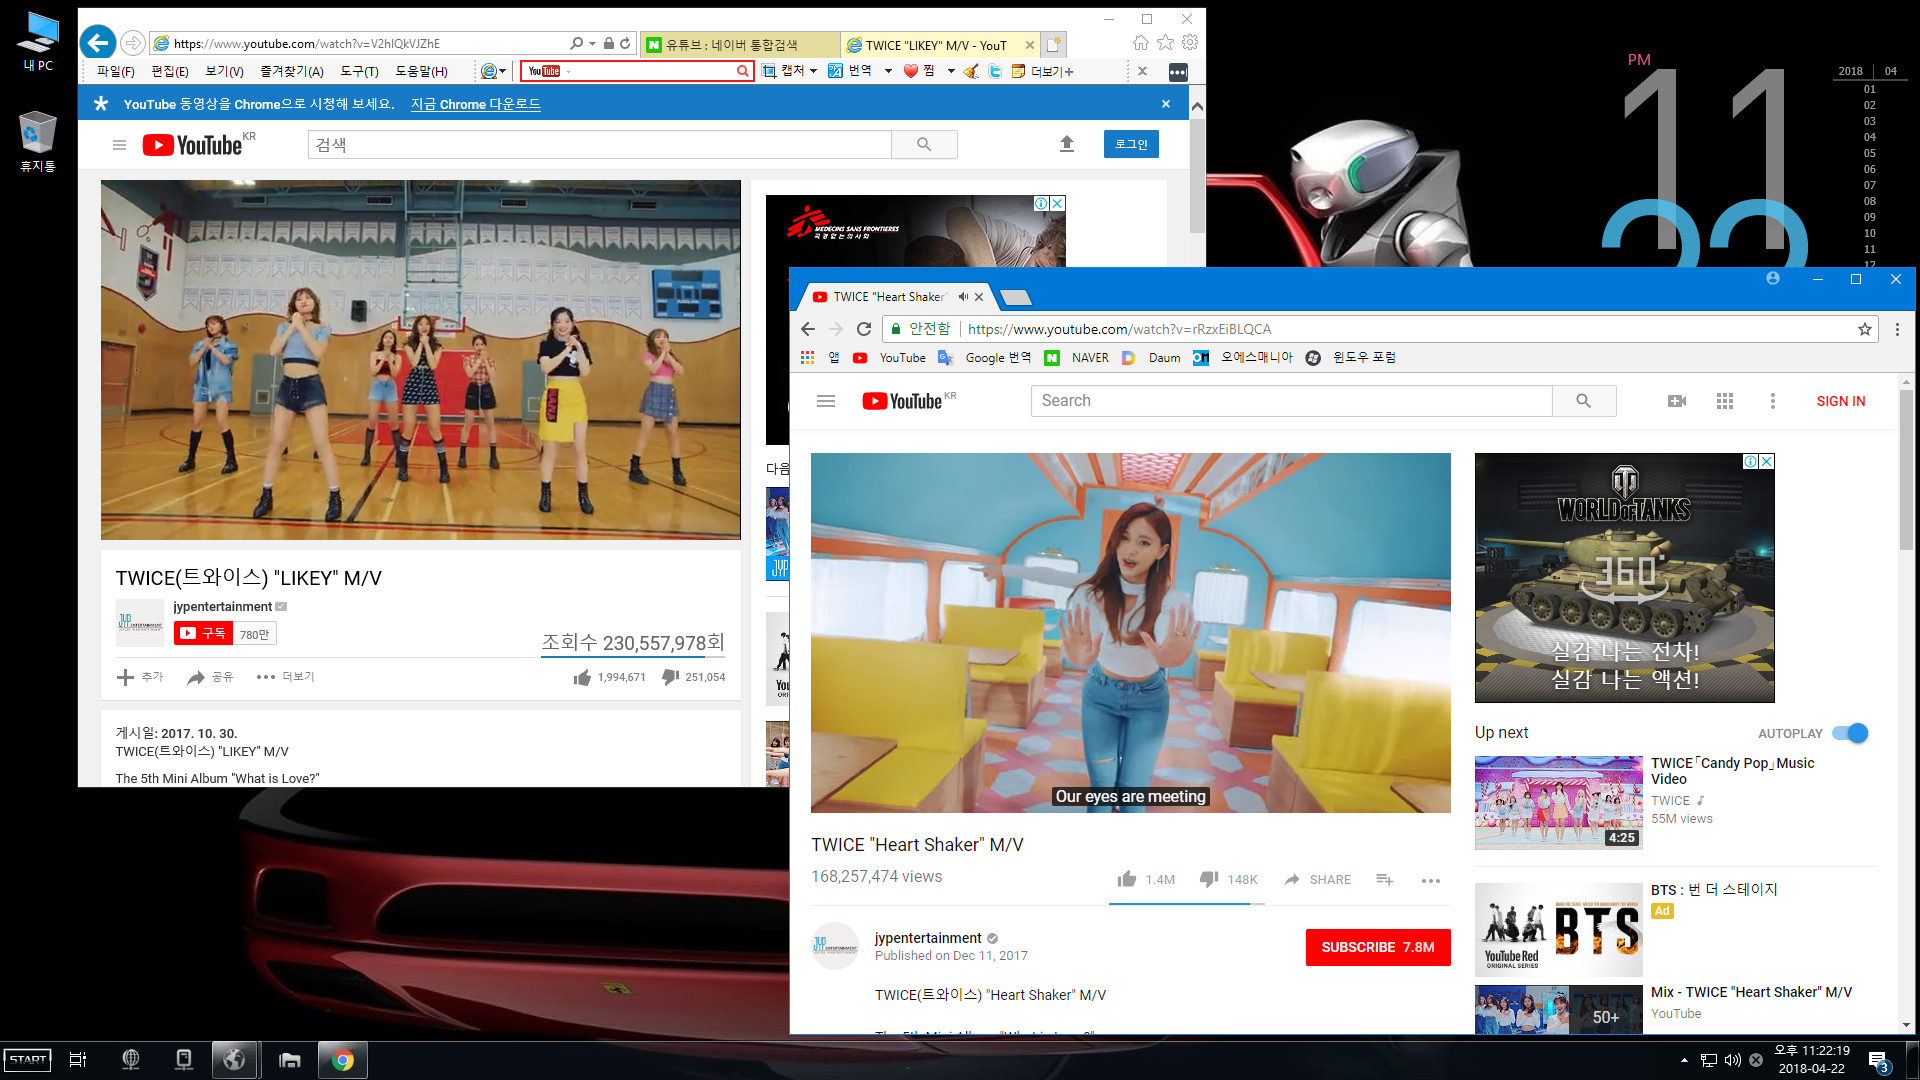This screenshot has width=1920, height=1080.
Task: Open the TWICE Candy Pop video thumbnail
Action: coord(1558,803)
